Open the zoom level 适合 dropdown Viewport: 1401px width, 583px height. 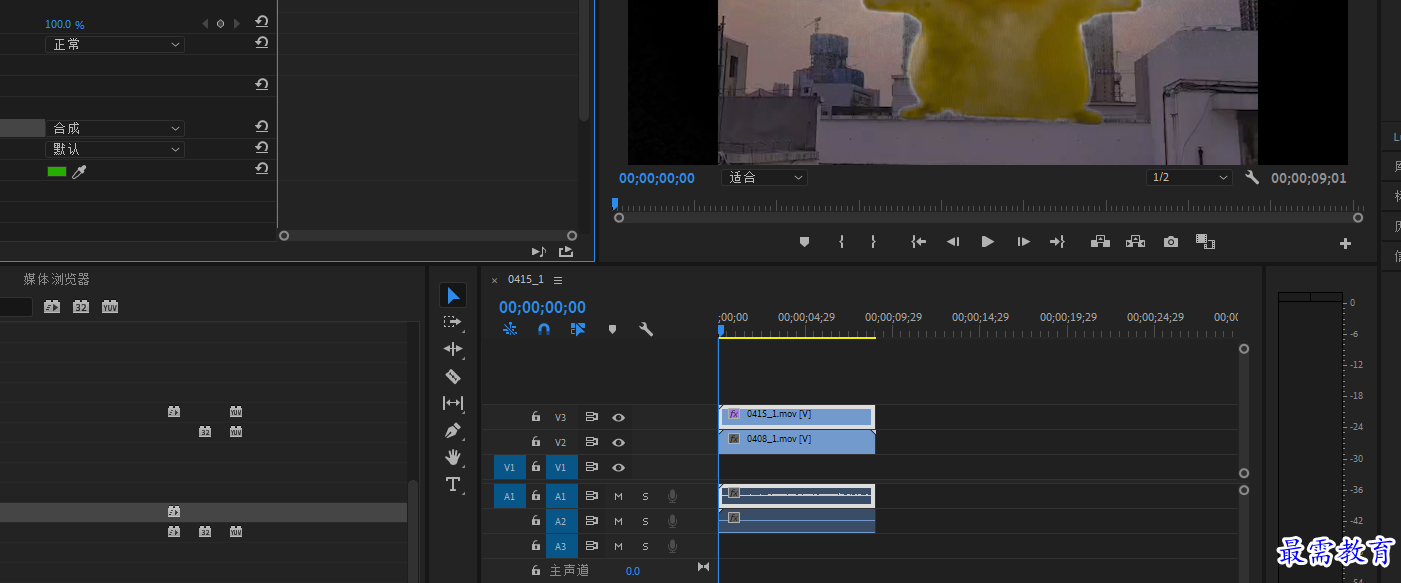[x=764, y=177]
